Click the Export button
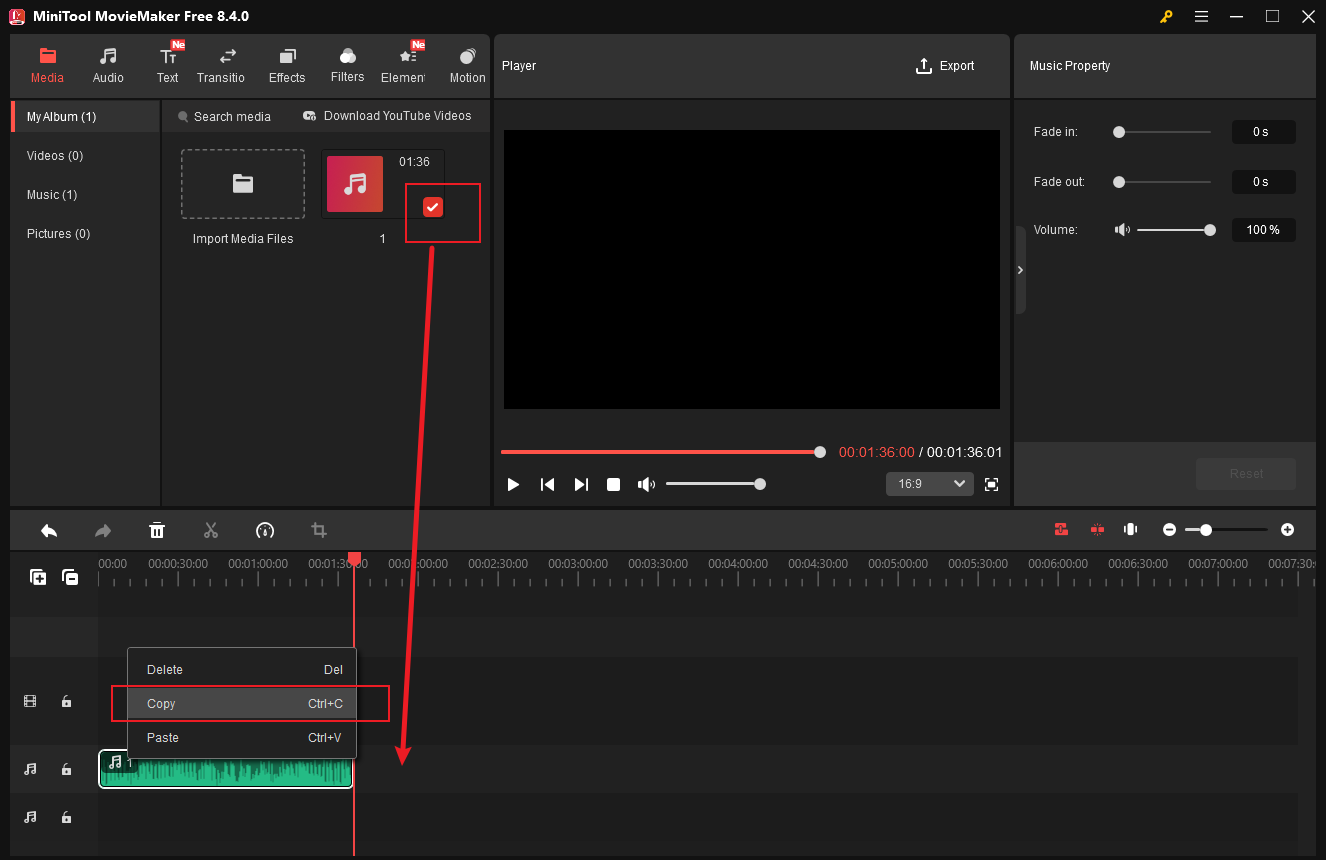The width and height of the screenshot is (1326, 860). [x=944, y=66]
